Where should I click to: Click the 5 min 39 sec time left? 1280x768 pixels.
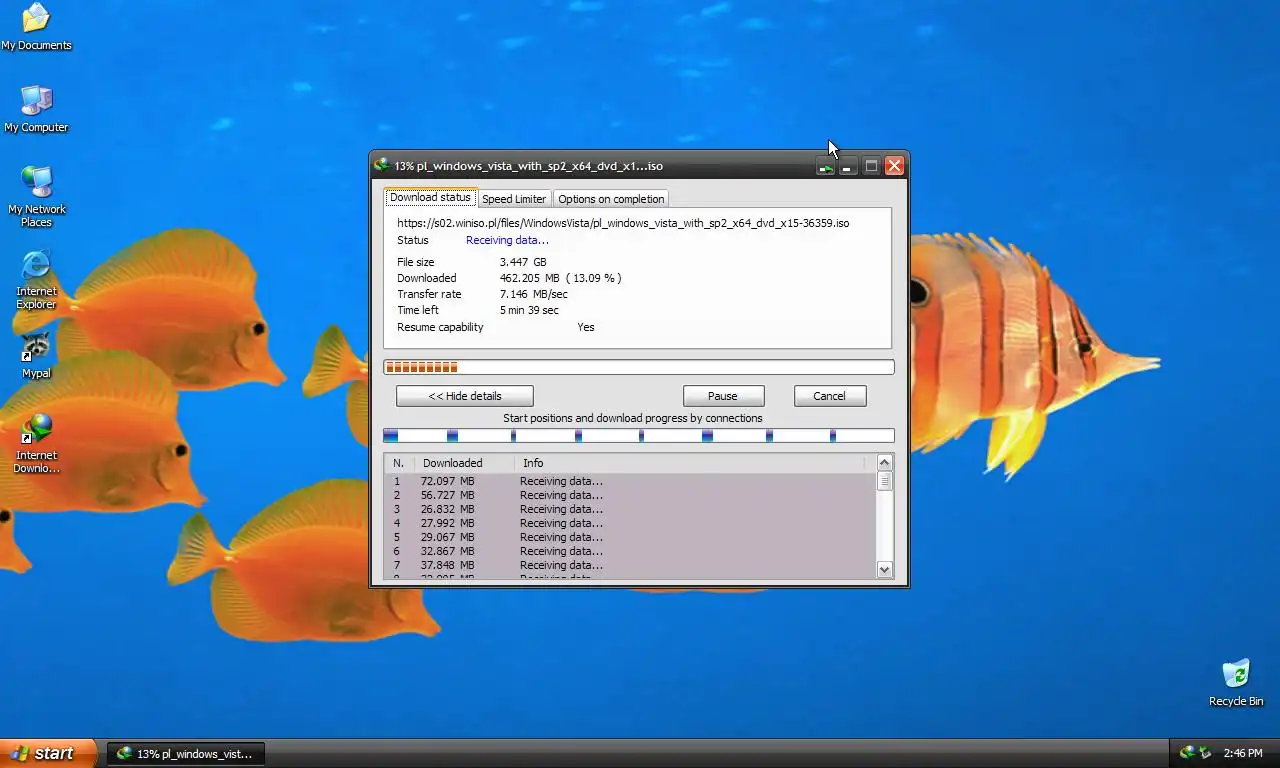[529, 310]
